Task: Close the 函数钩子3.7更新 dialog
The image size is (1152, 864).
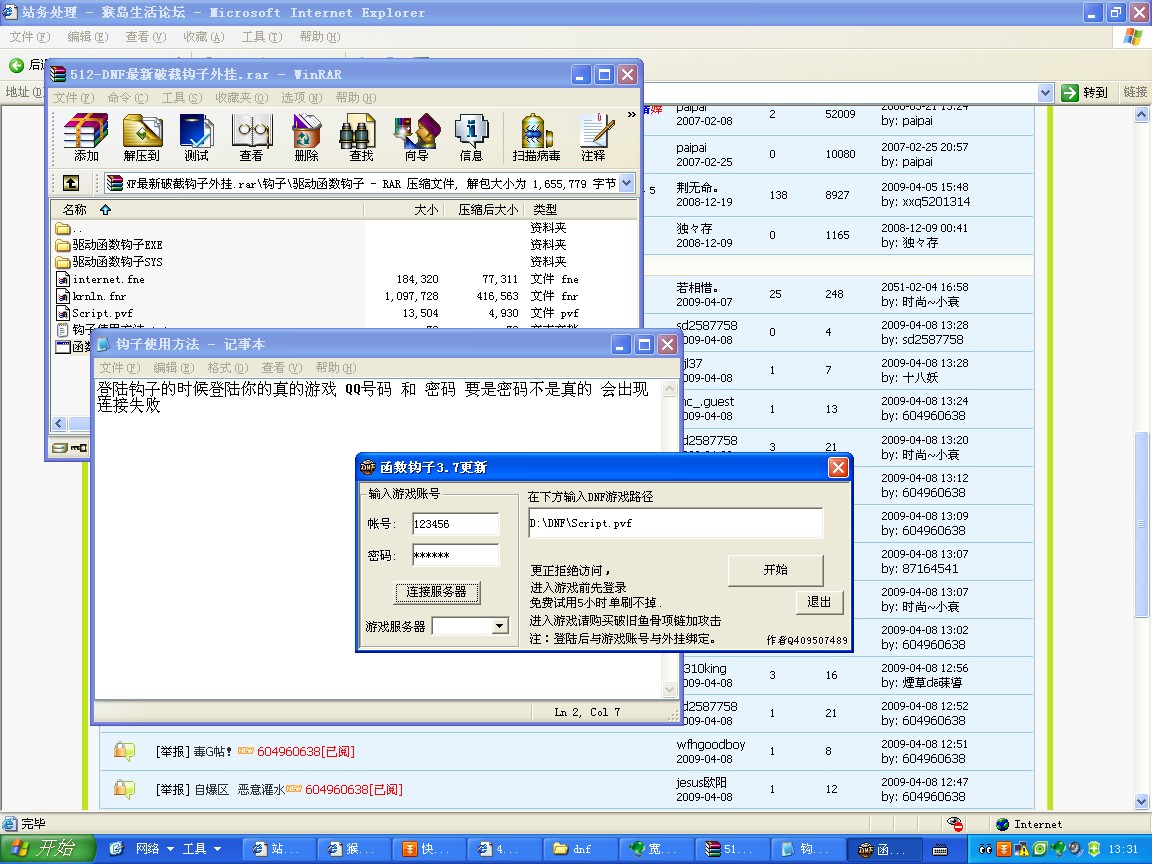Action: 838,467
